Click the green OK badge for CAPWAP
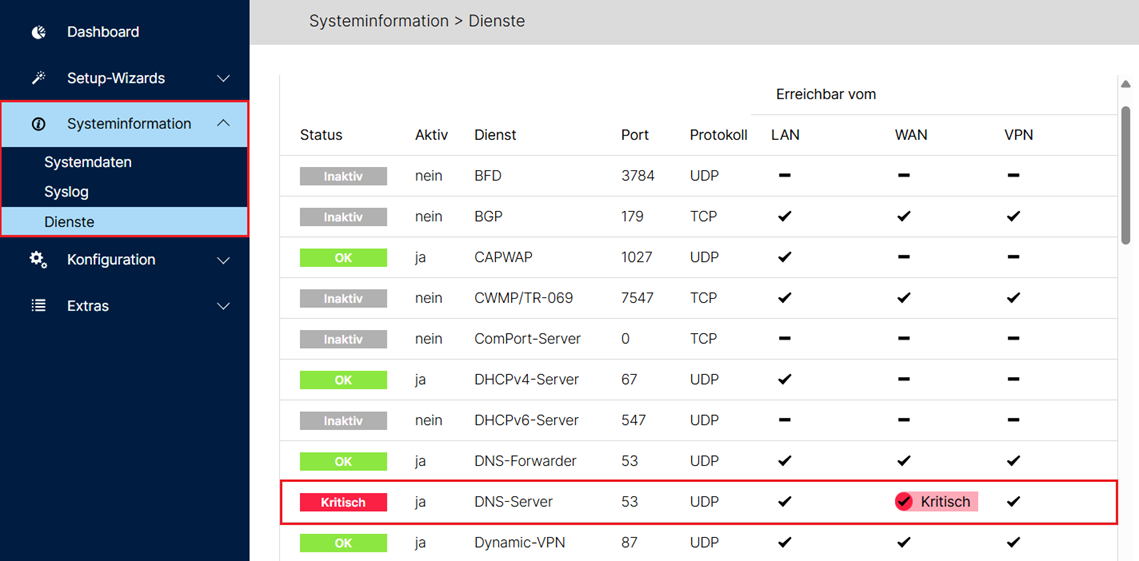This screenshot has width=1139, height=561. 343,257
